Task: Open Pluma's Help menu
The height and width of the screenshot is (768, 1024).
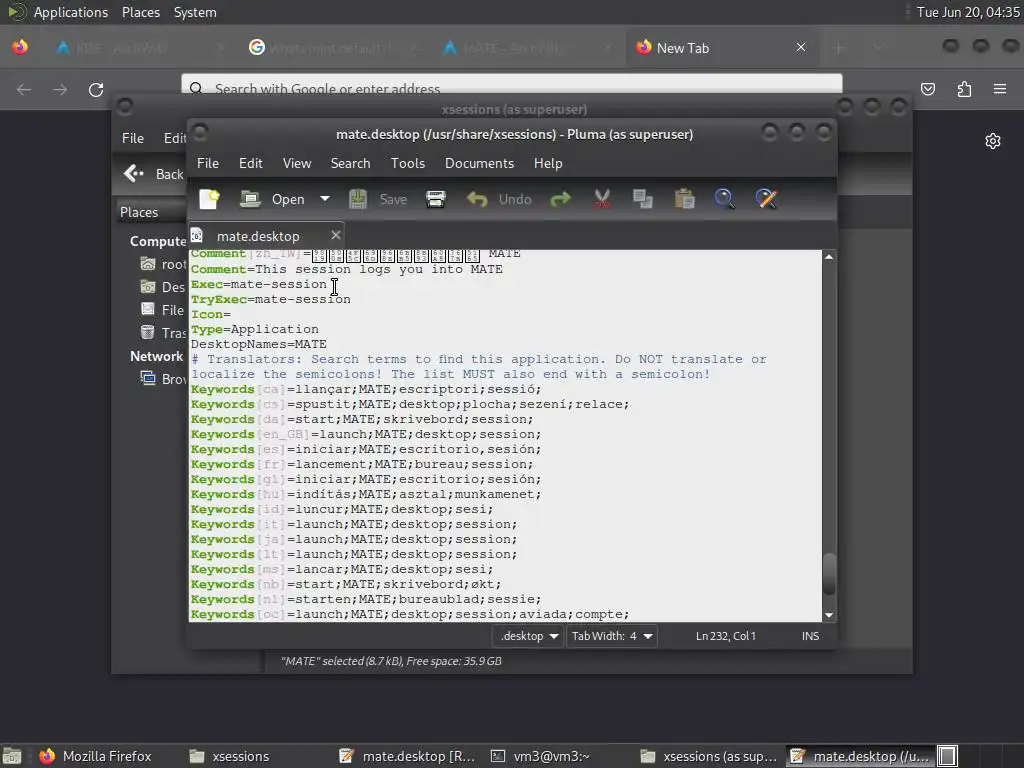Action: tap(548, 163)
